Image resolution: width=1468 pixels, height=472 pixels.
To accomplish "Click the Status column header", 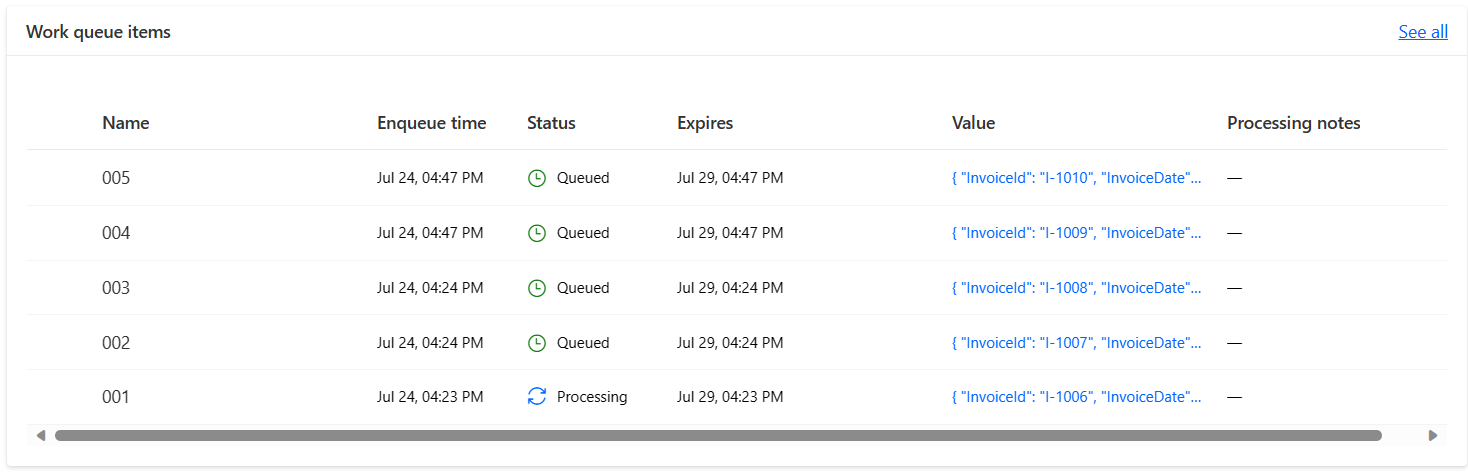I will click(x=551, y=123).
